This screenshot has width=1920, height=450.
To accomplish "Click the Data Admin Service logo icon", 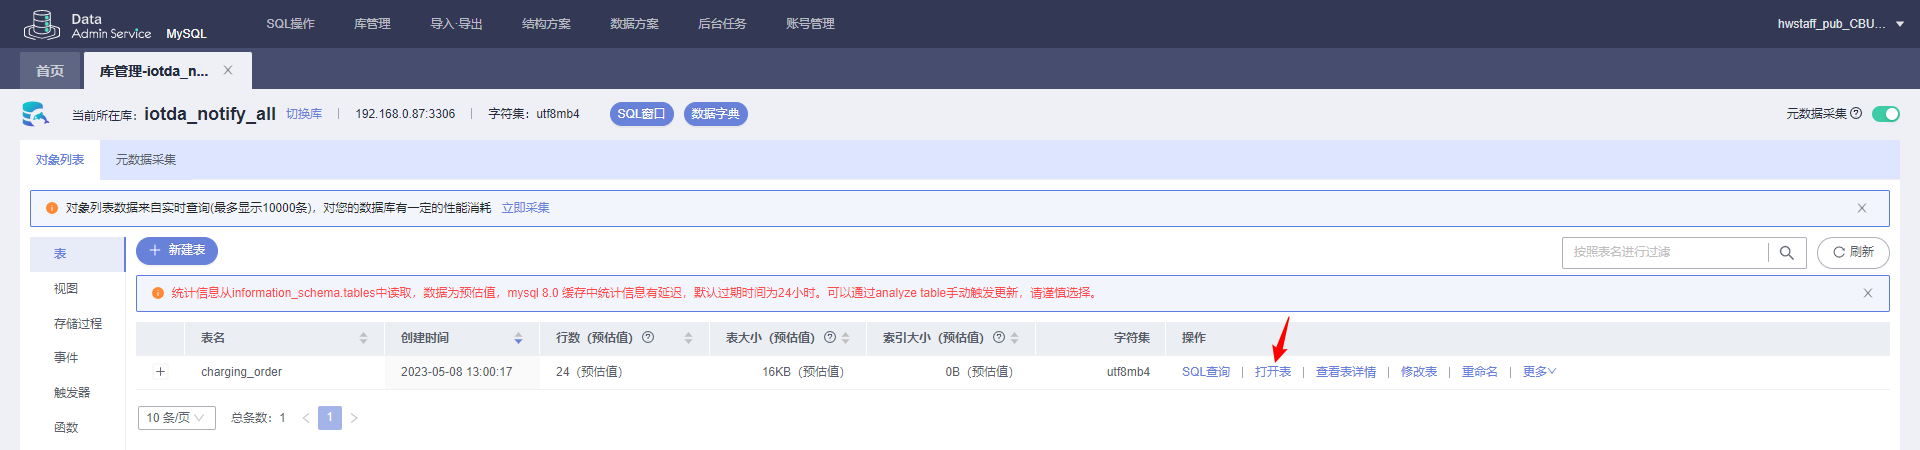I will pyautogui.click(x=41, y=24).
